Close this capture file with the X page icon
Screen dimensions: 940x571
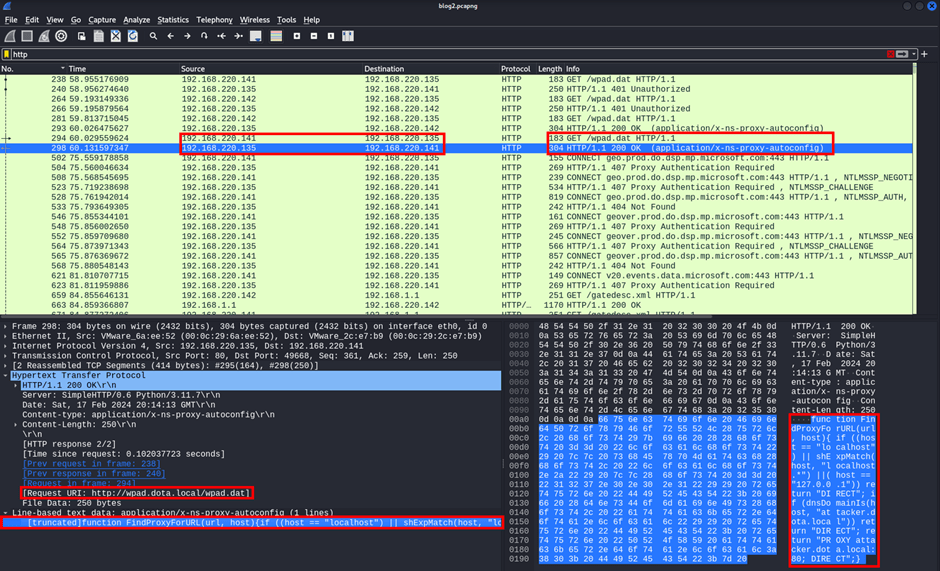[116, 36]
